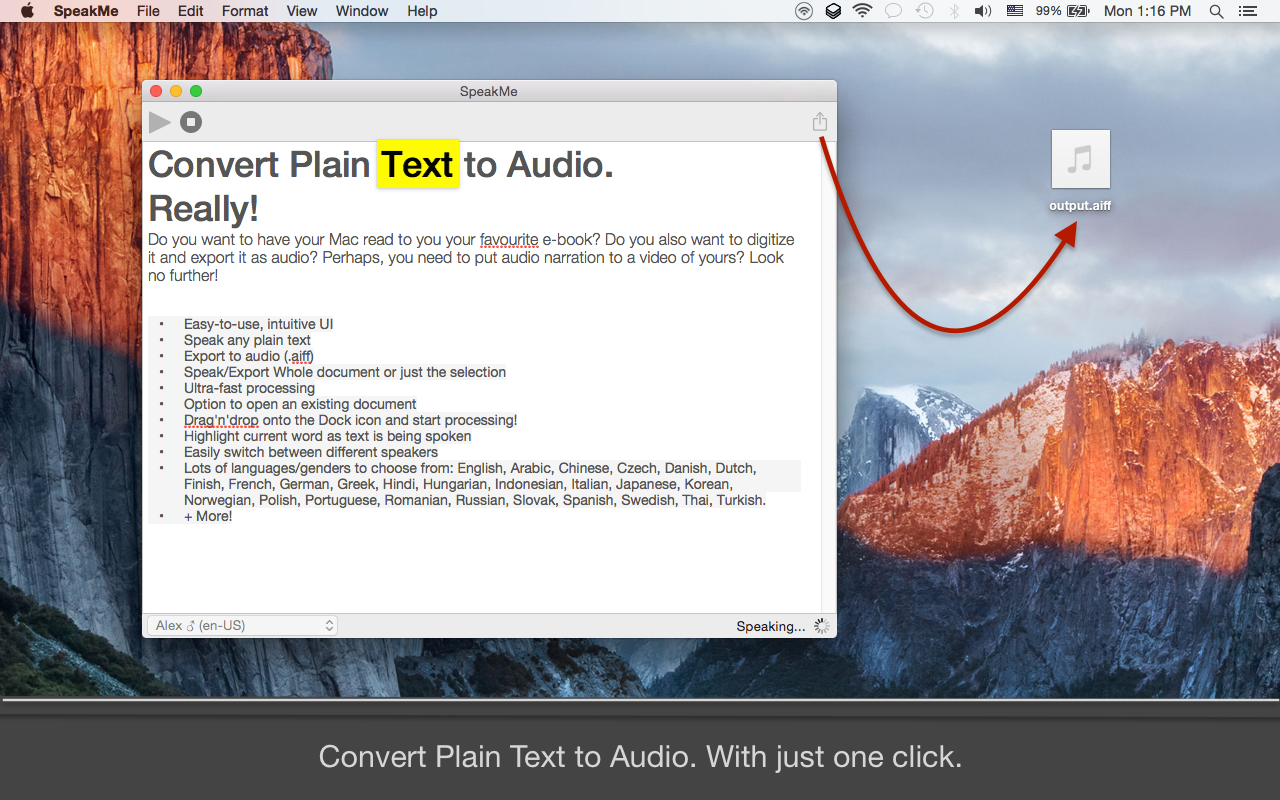This screenshot has height=800, width=1280.
Task: Open the Apple menu
Action: [x=27, y=11]
